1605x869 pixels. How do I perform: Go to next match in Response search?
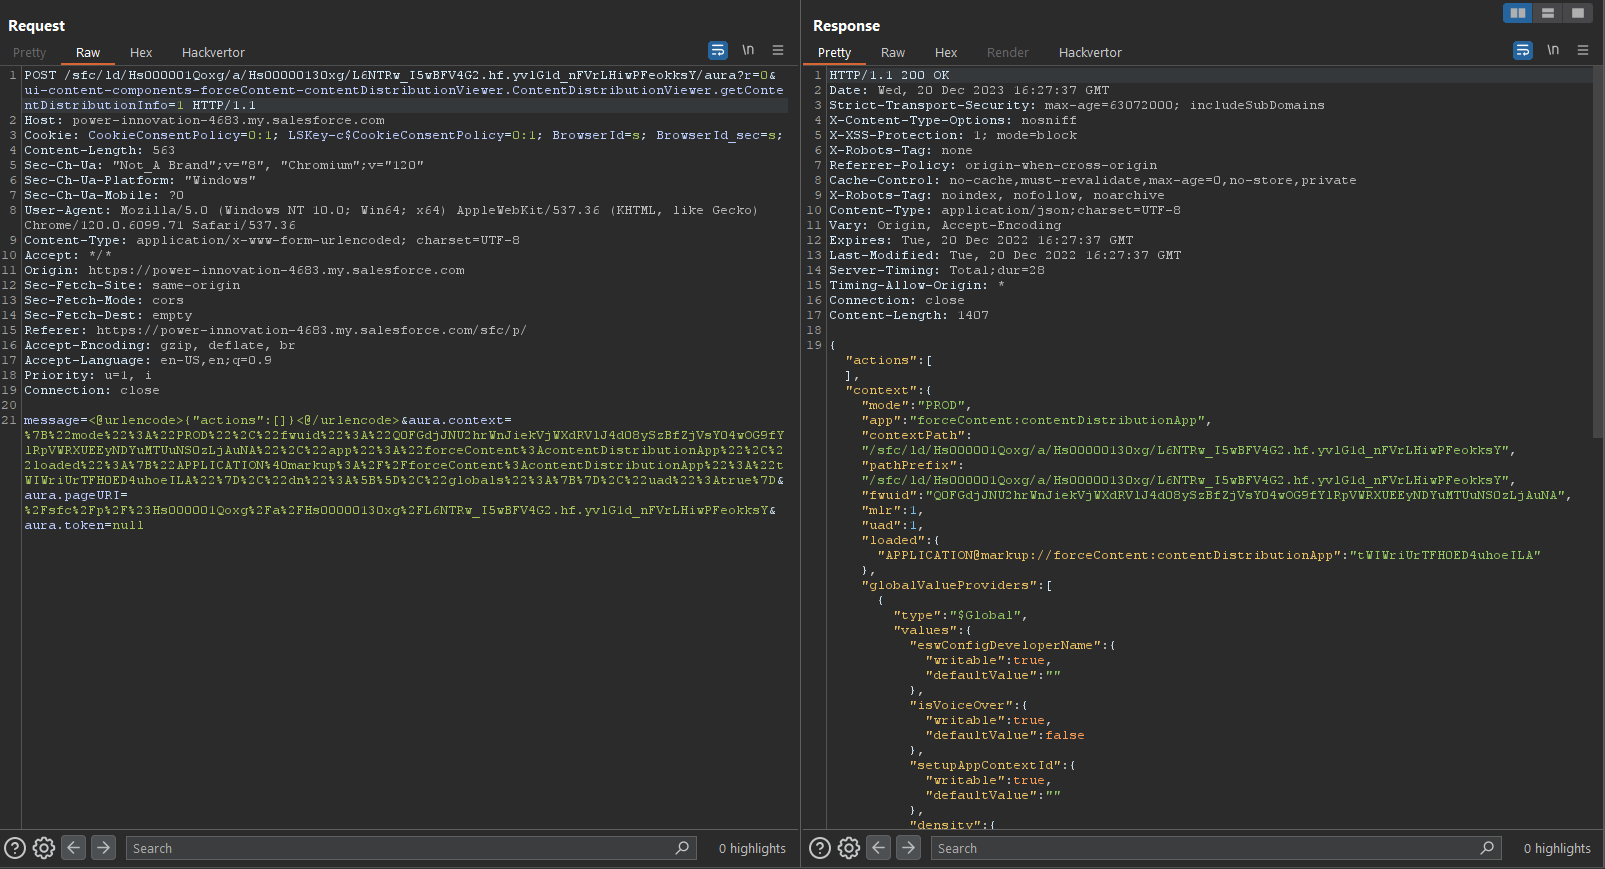pyautogui.click(x=909, y=848)
